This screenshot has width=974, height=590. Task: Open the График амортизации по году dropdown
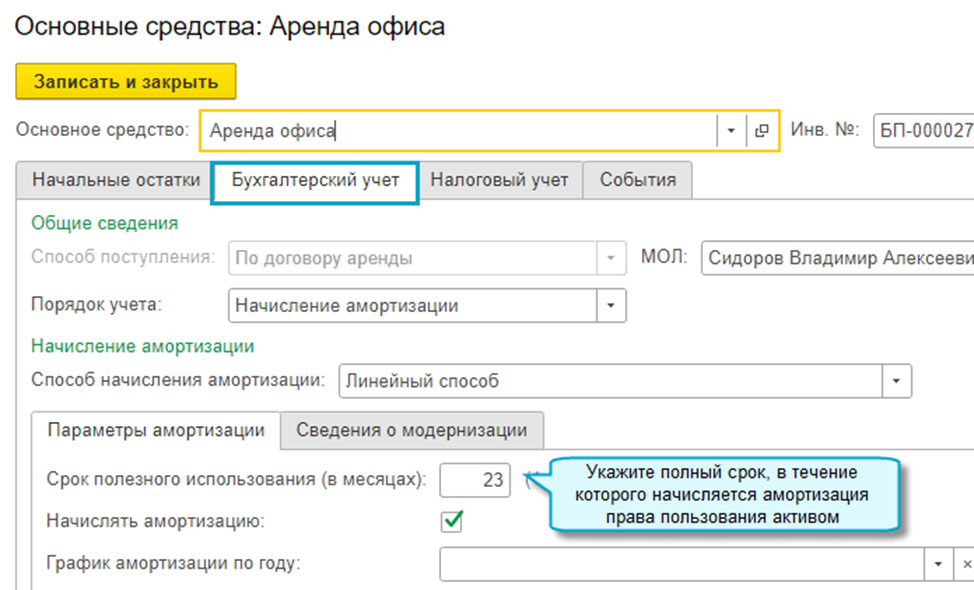click(x=937, y=563)
